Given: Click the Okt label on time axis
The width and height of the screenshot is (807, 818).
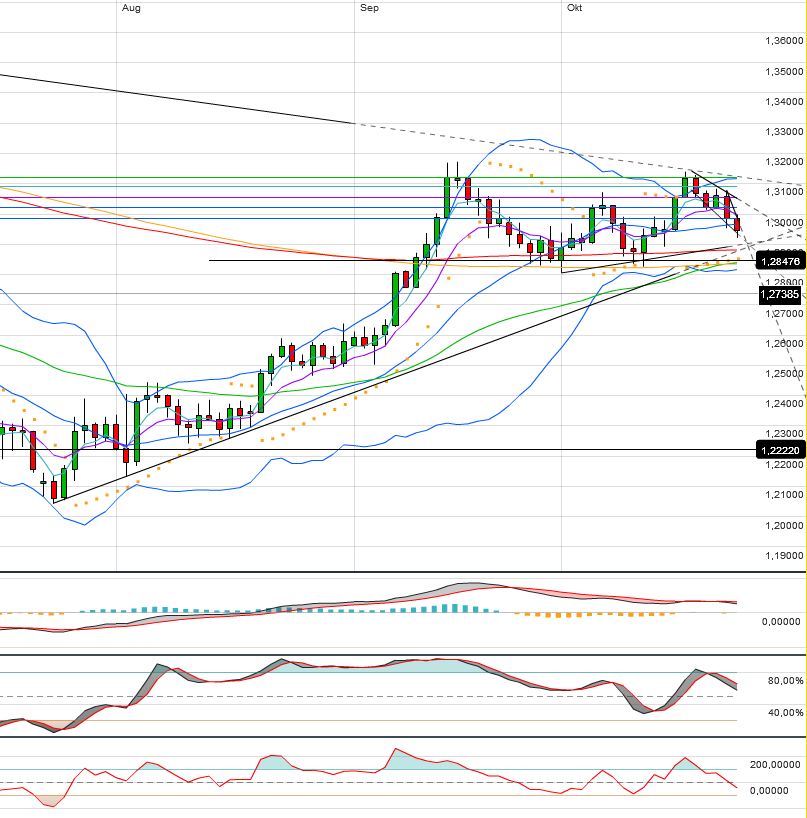Looking at the screenshot, I should point(574,7).
